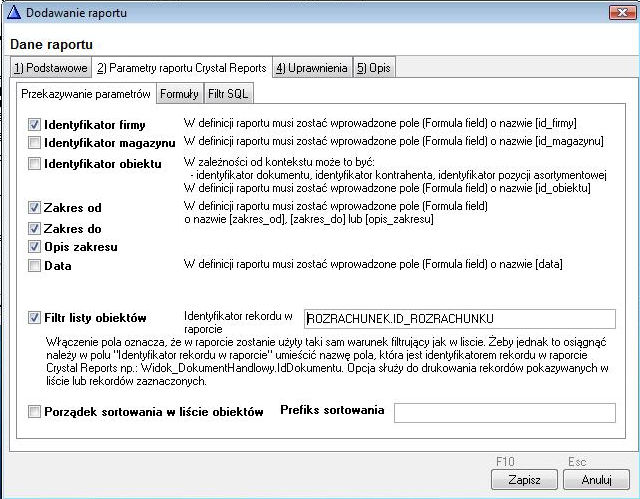Enable the Data checkbox

point(35,266)
